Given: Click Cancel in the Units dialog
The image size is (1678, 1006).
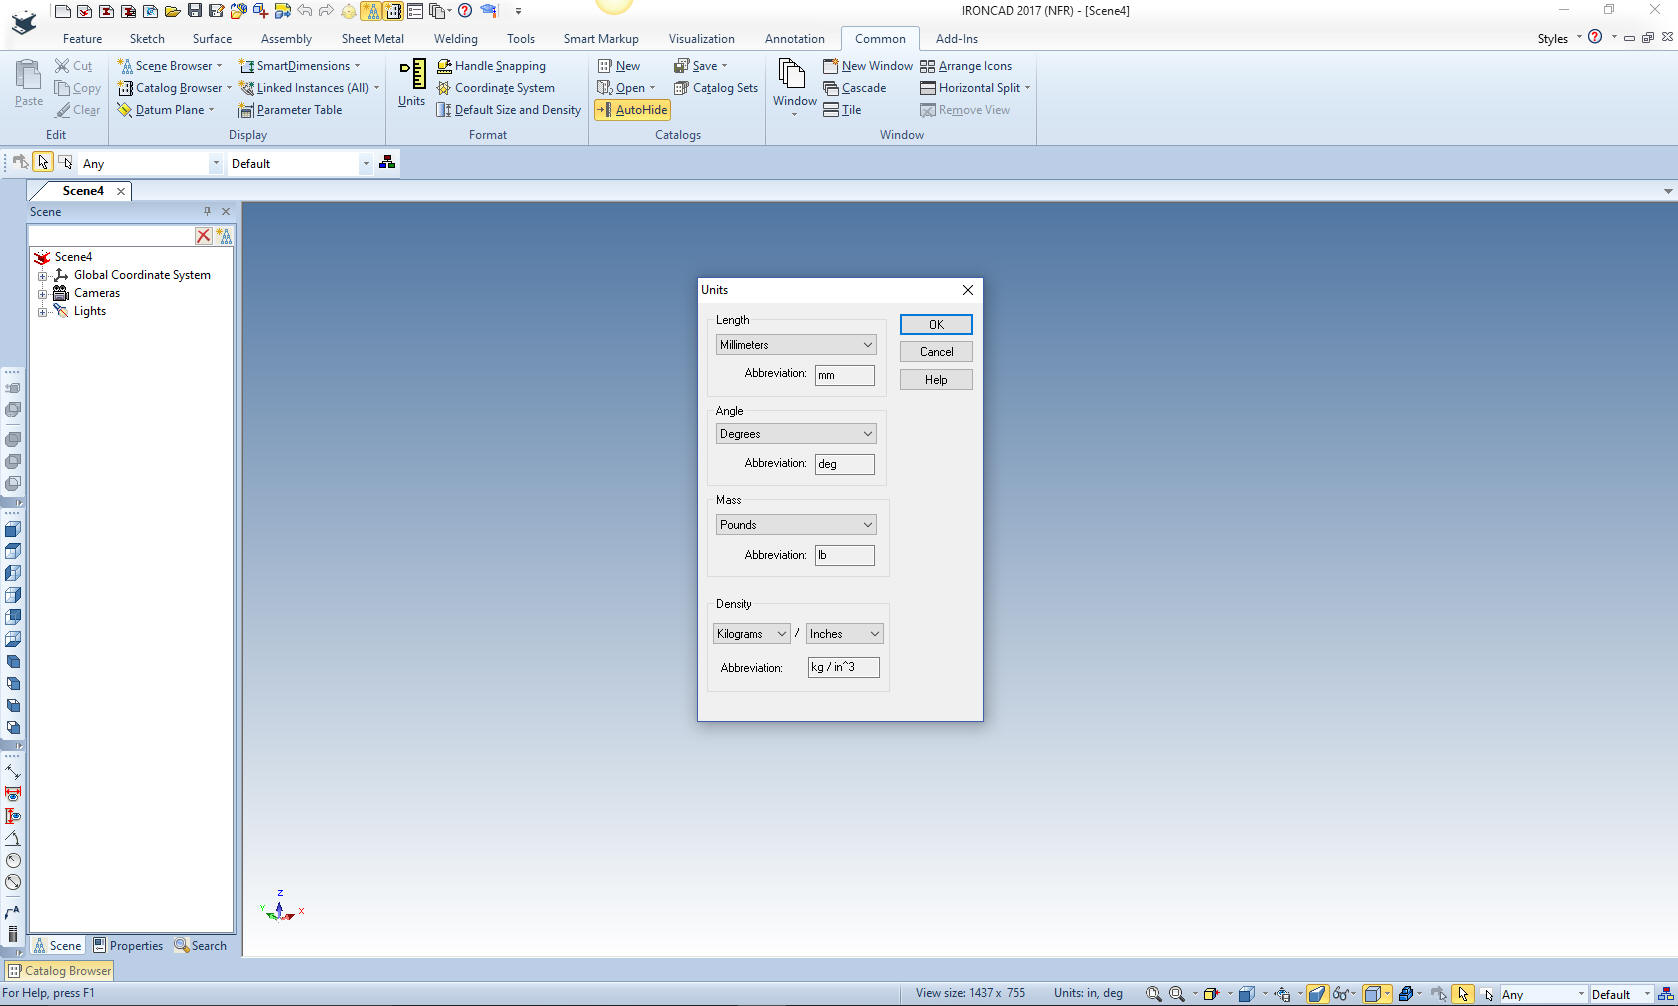Looking at the screenshot, I should 936,352.
